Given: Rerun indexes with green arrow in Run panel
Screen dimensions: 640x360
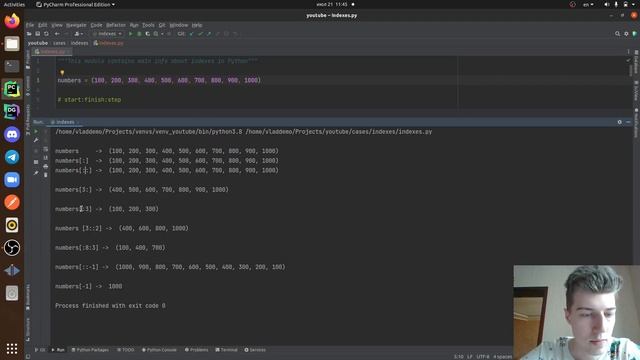Looking at the screenshot, I should pyautogui.click(x=36, y=131).
